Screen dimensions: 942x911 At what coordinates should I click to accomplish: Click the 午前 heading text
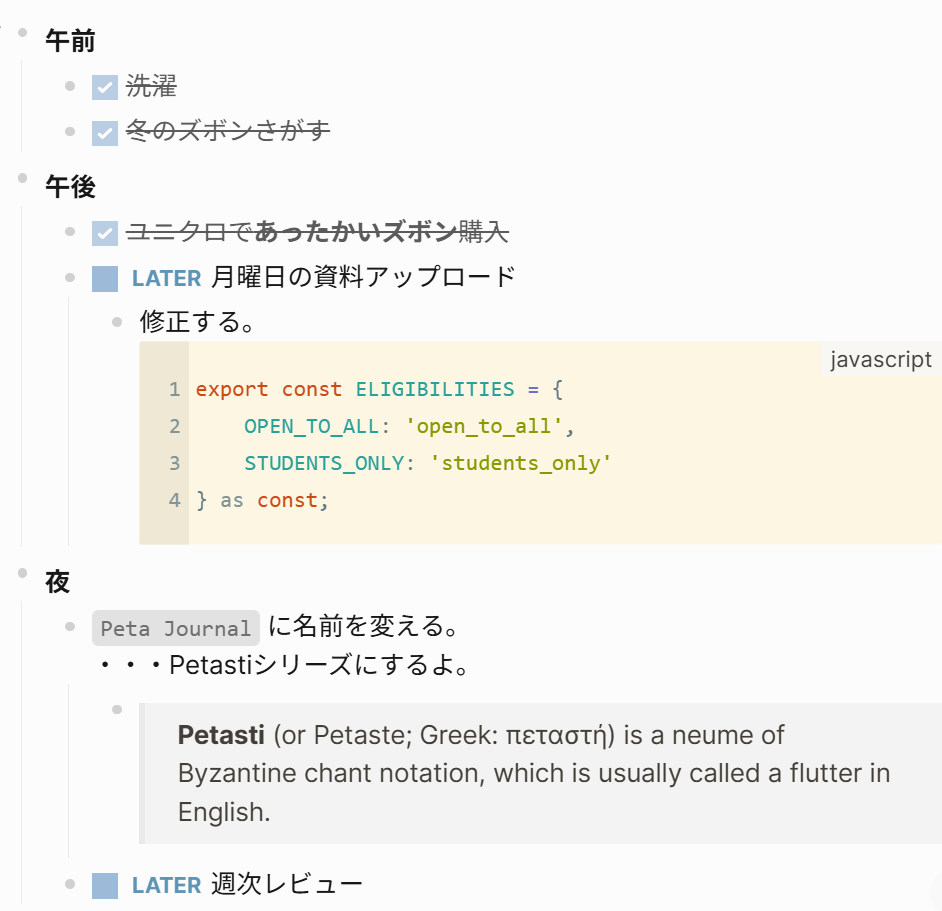pyautogui.click(x=70, y=41)
